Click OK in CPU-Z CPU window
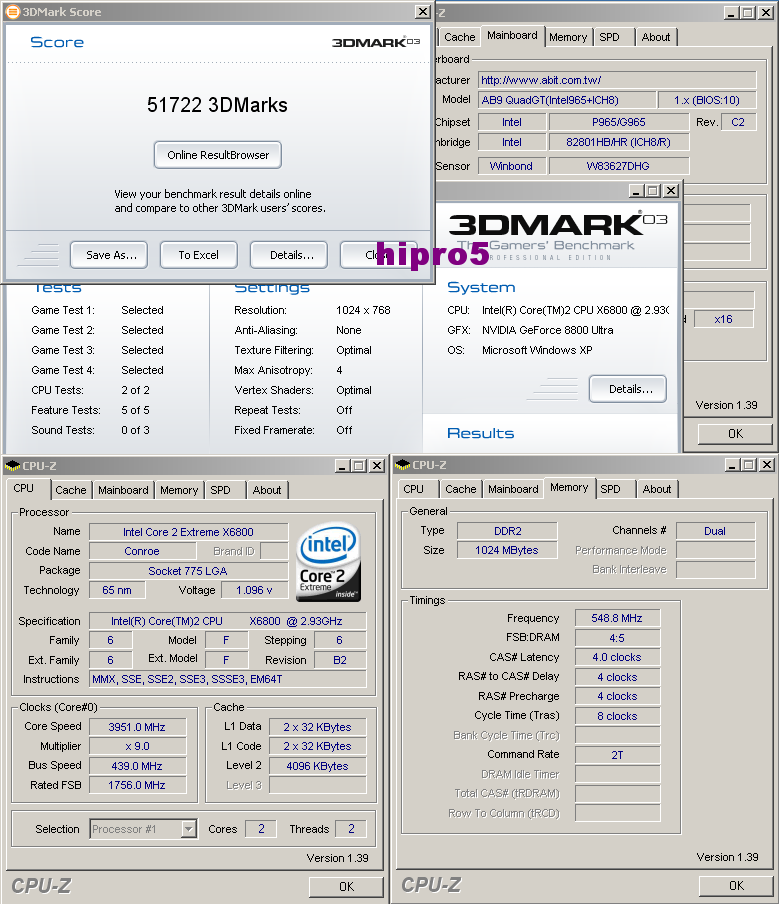 point(346,886)
